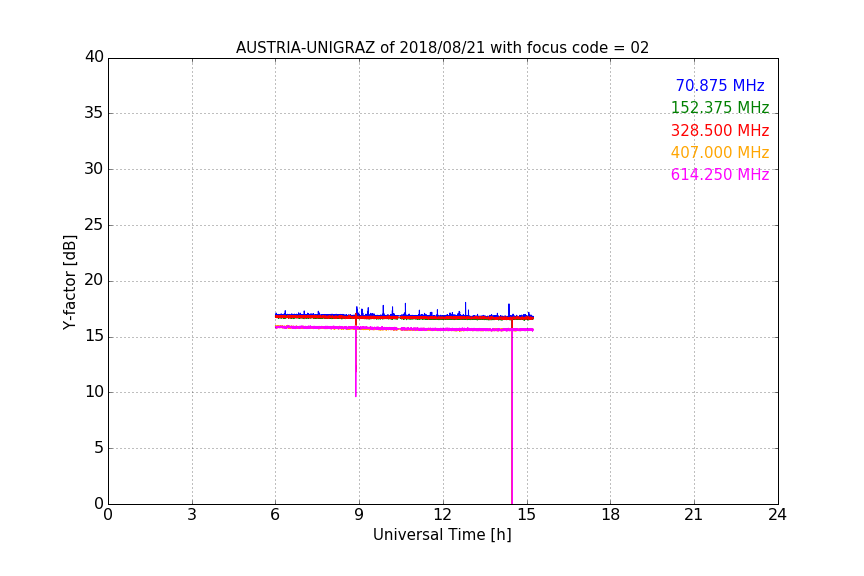Click the 152.375 MHz legend label
The width and height of the screenshot is (864, 576).
tap(720, 107)
